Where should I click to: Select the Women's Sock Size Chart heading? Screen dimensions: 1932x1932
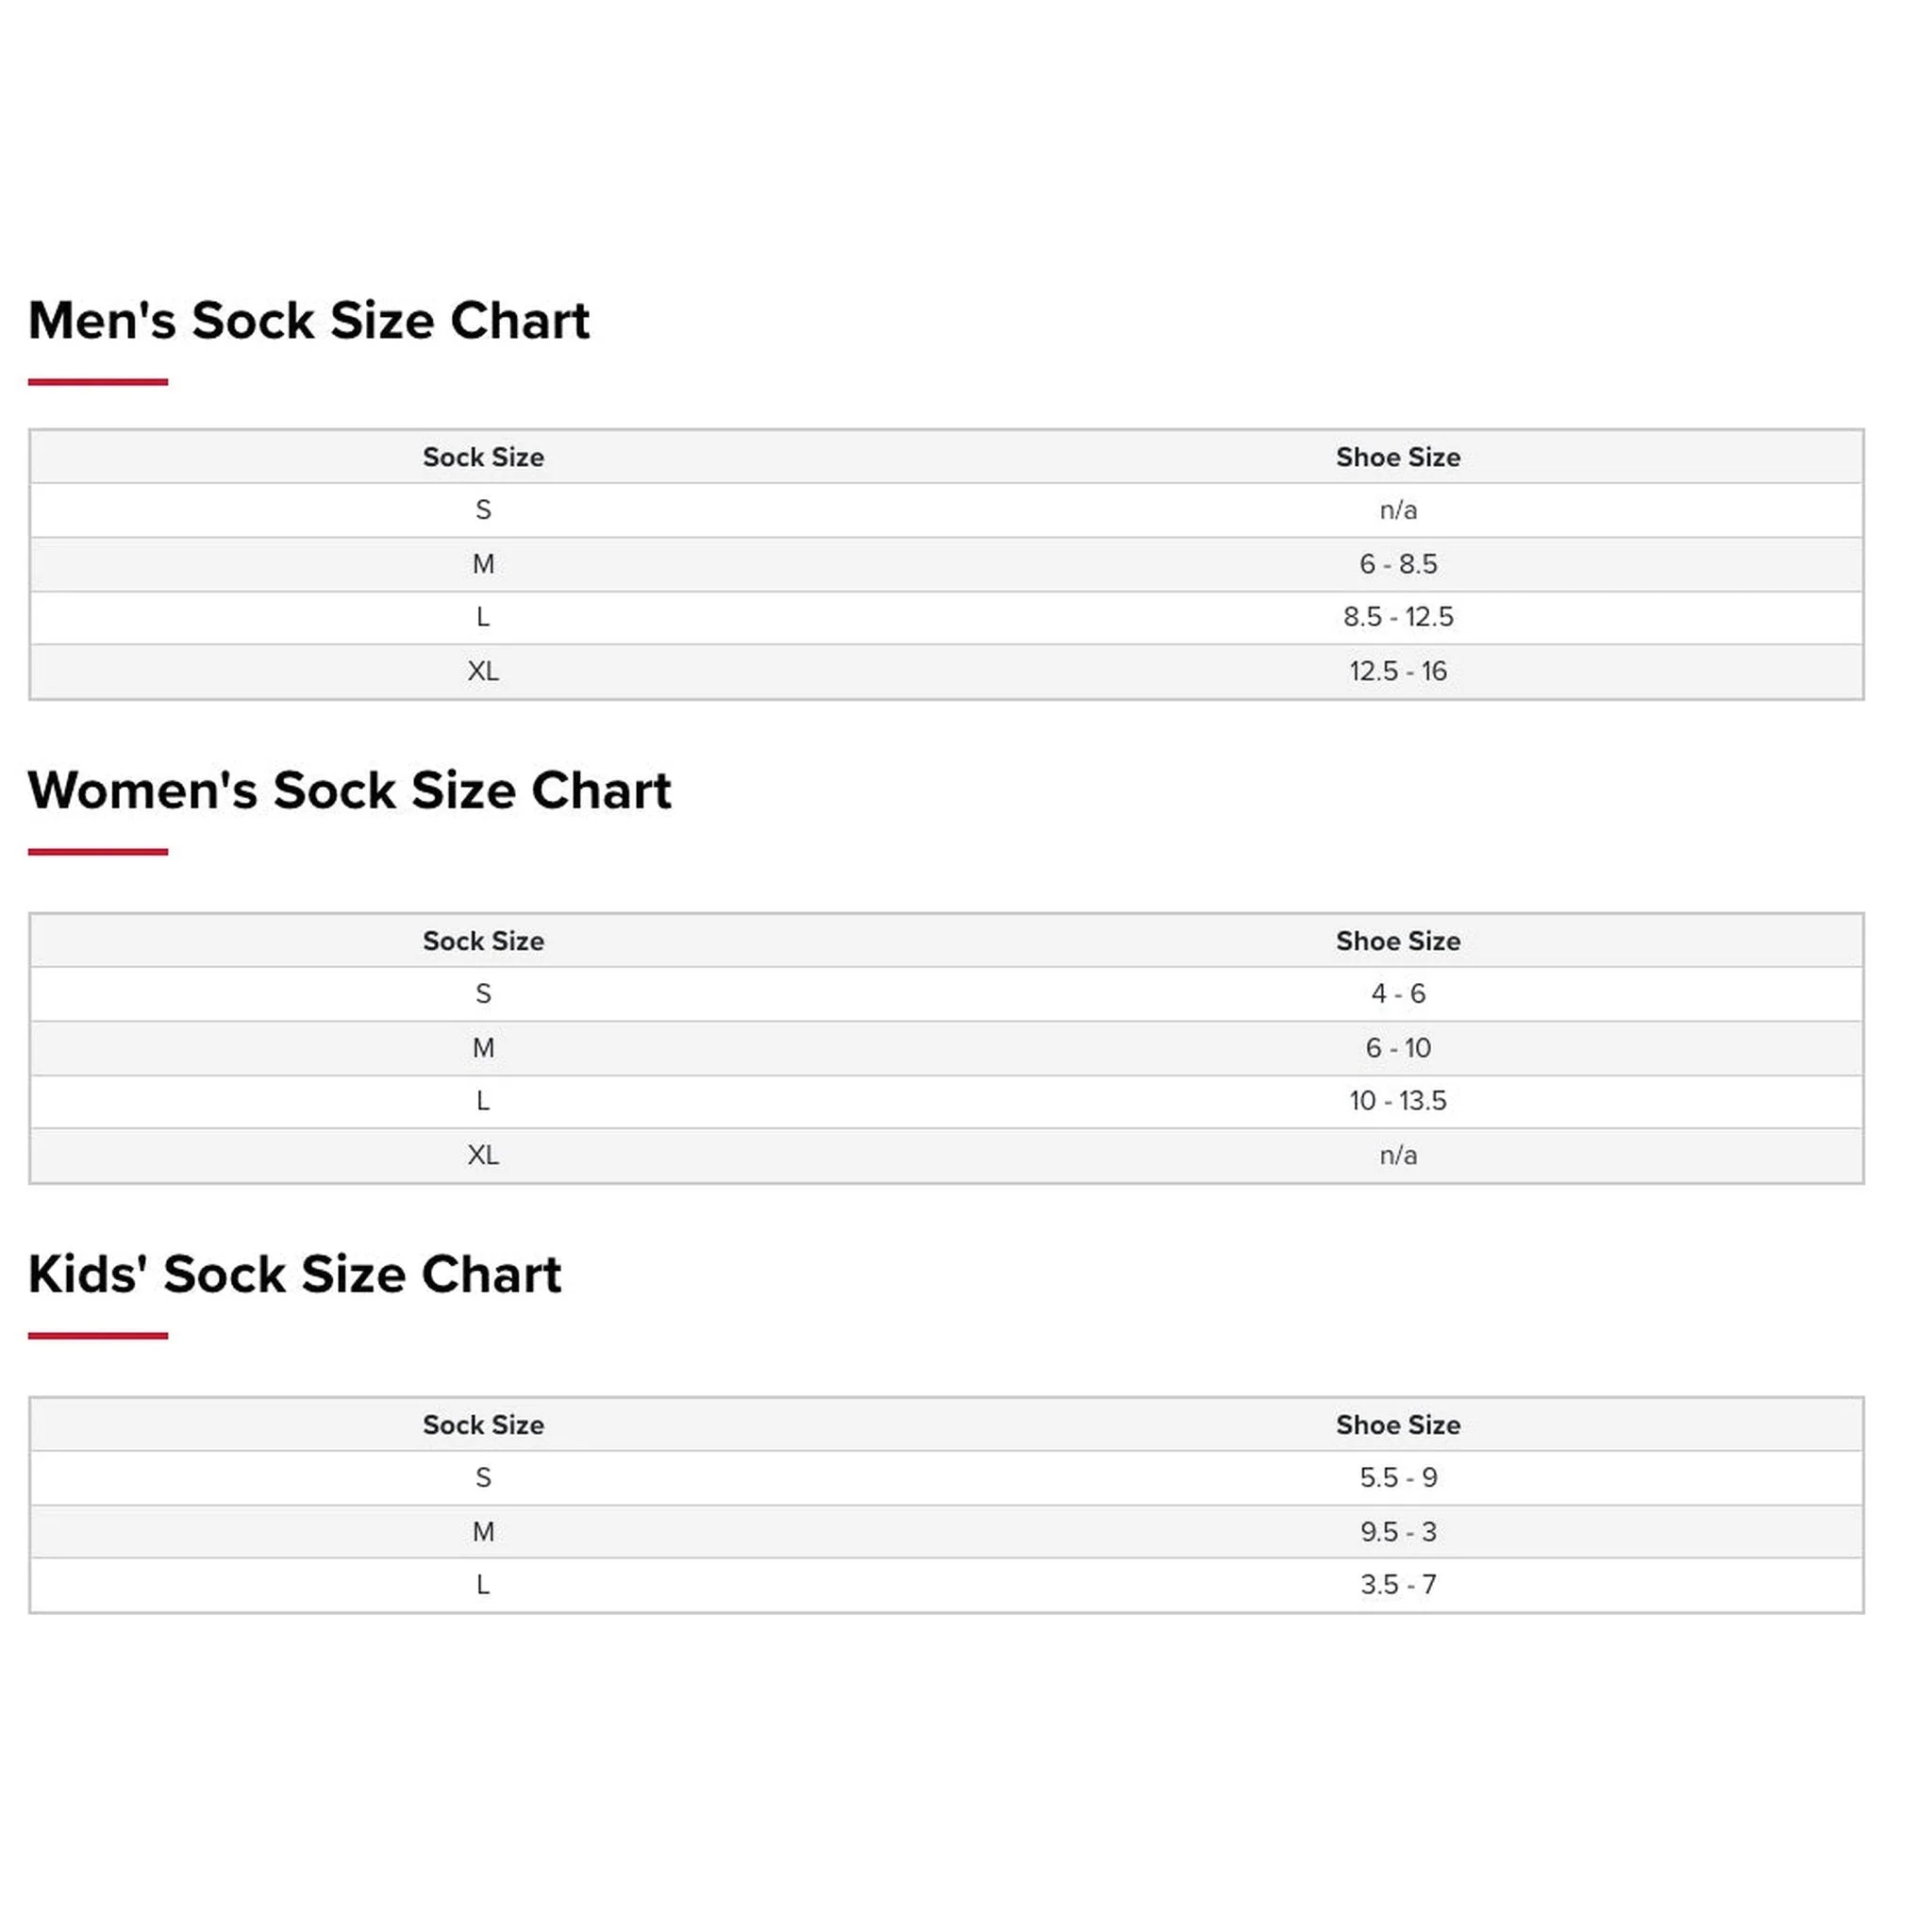pyautogui.click(x=350, y=790)
